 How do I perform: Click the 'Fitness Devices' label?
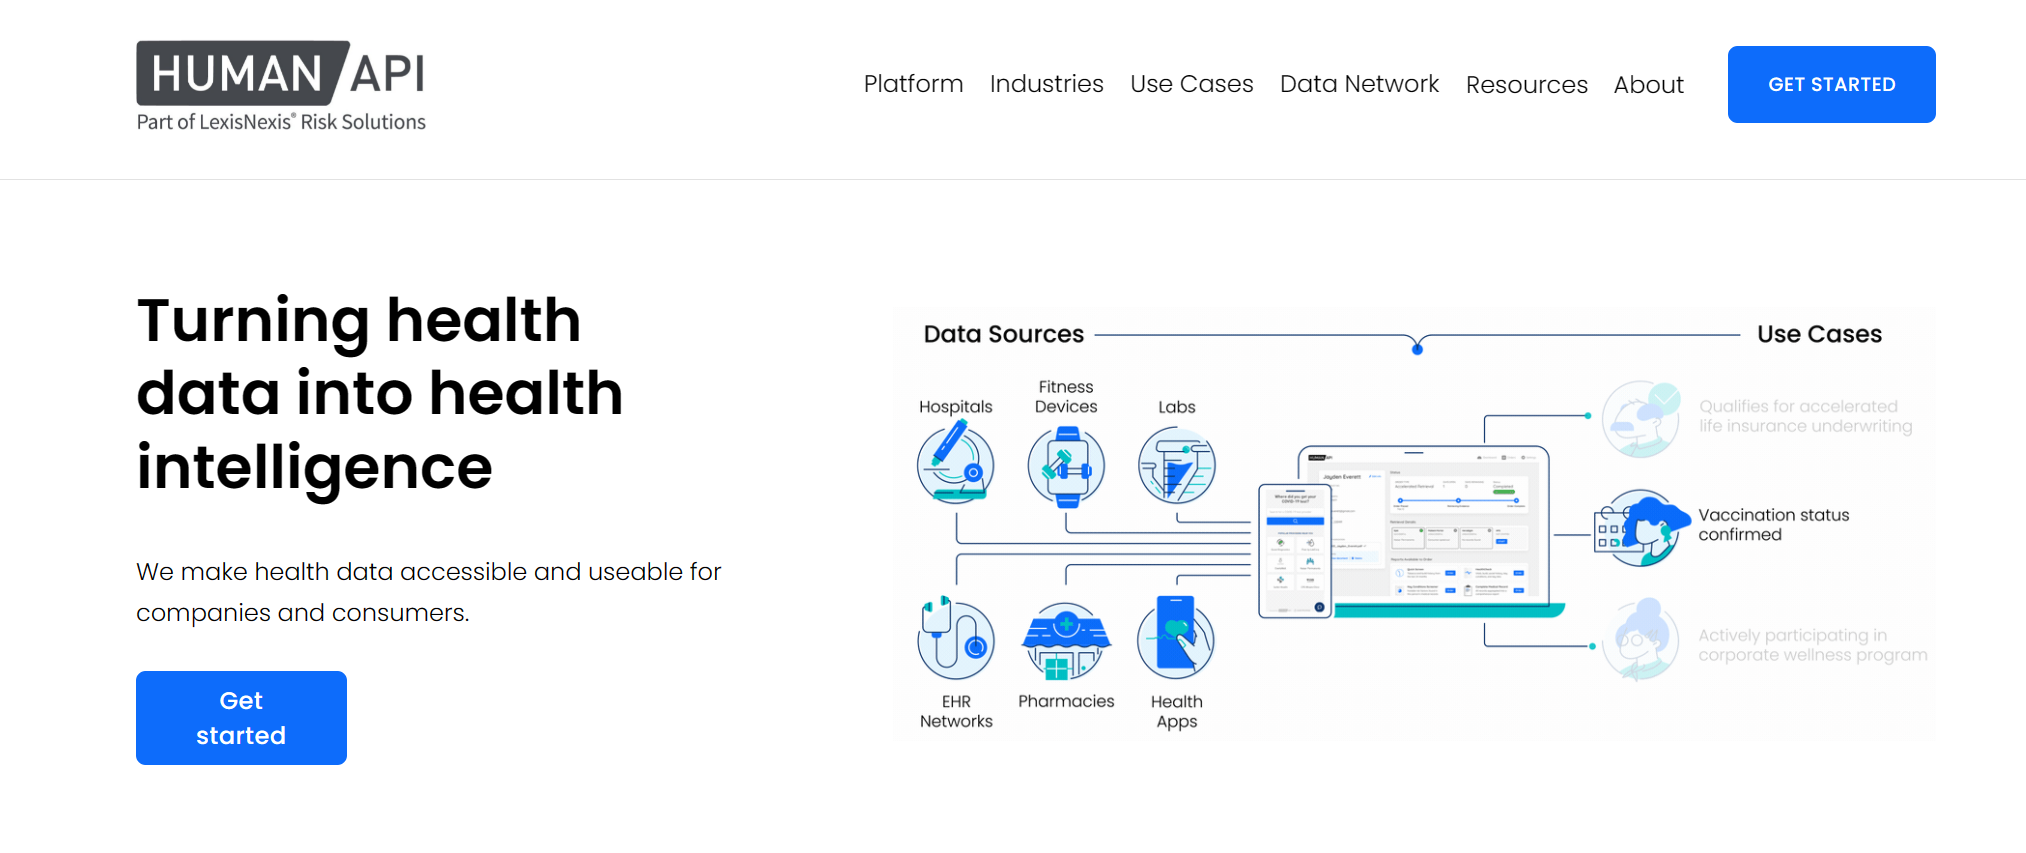[x=1066, y=397]
